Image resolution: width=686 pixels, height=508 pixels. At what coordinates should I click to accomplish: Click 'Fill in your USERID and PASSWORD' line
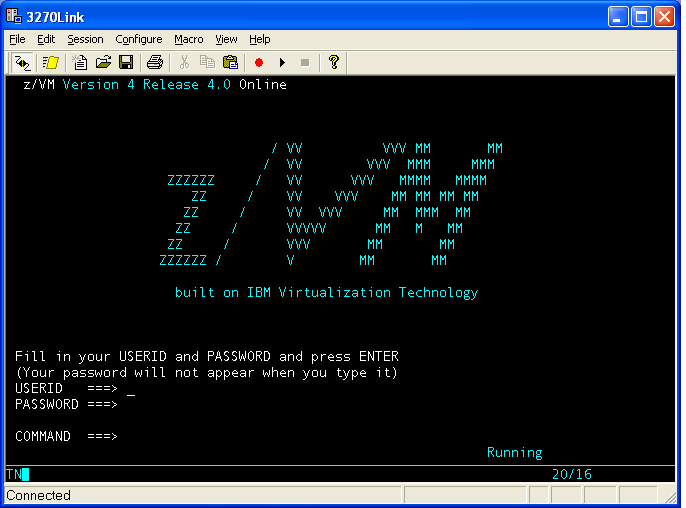tap(207, 356)
